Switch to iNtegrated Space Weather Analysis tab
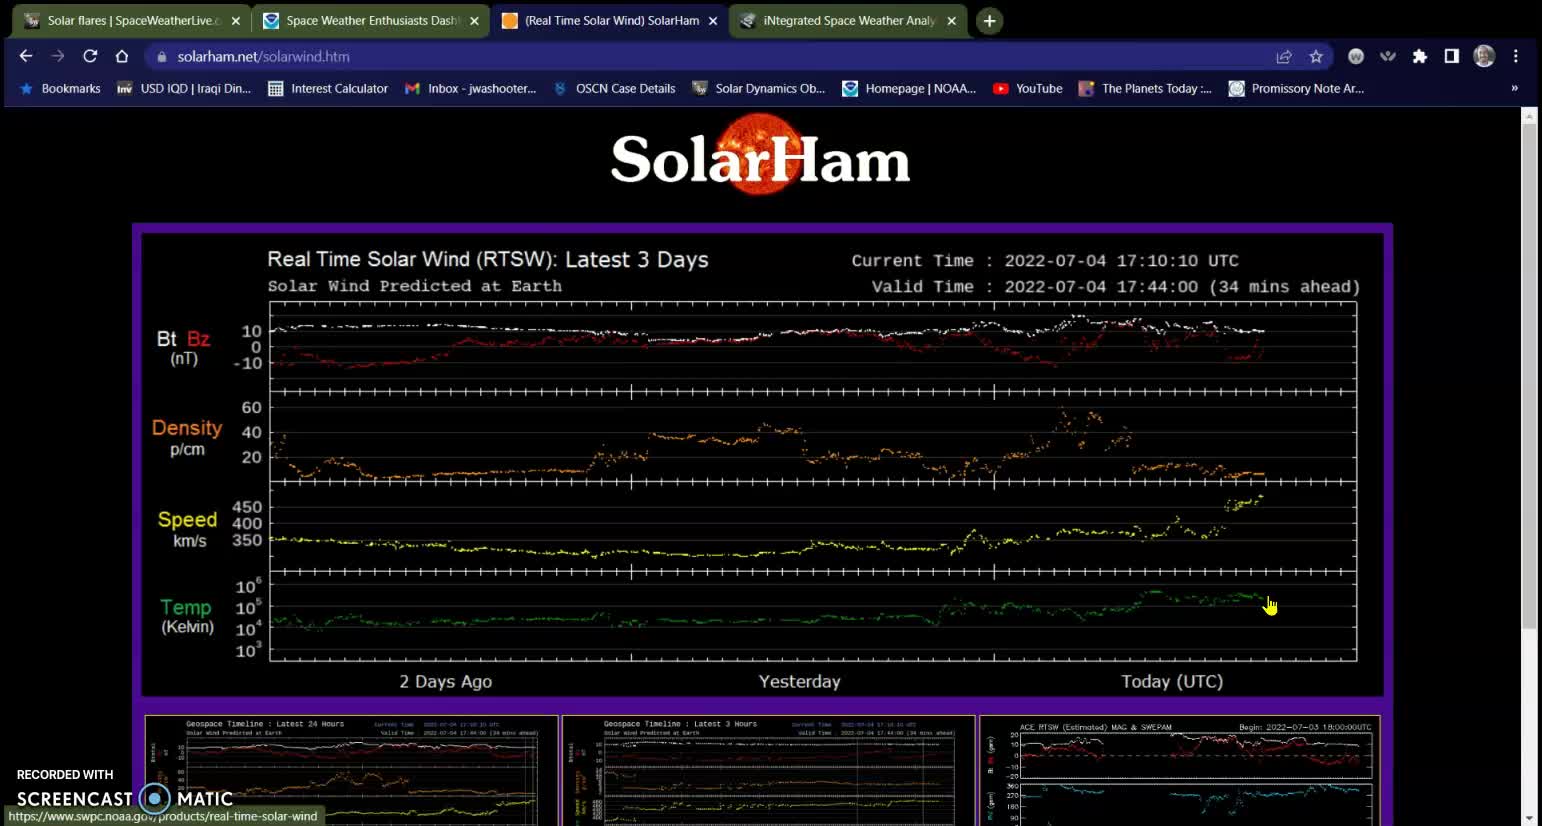 [848, 20]
